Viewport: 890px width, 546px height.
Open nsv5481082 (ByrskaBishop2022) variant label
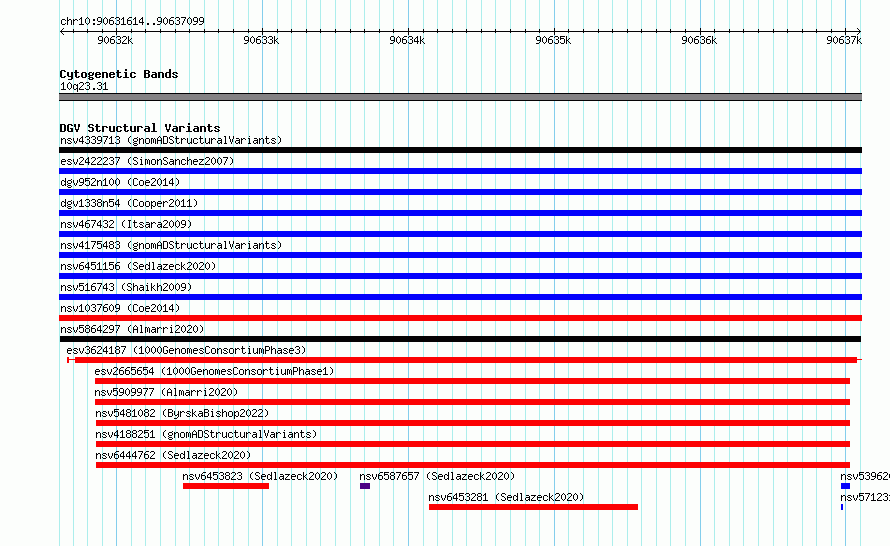coord(182,413)
